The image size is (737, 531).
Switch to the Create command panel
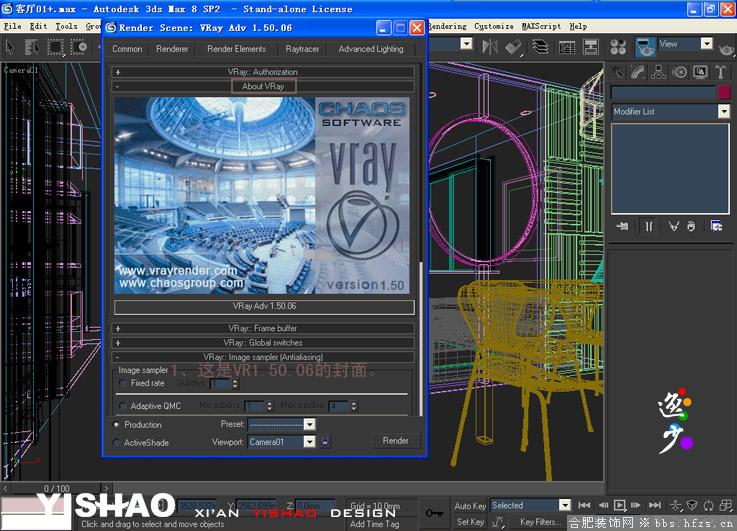point(619,72)
